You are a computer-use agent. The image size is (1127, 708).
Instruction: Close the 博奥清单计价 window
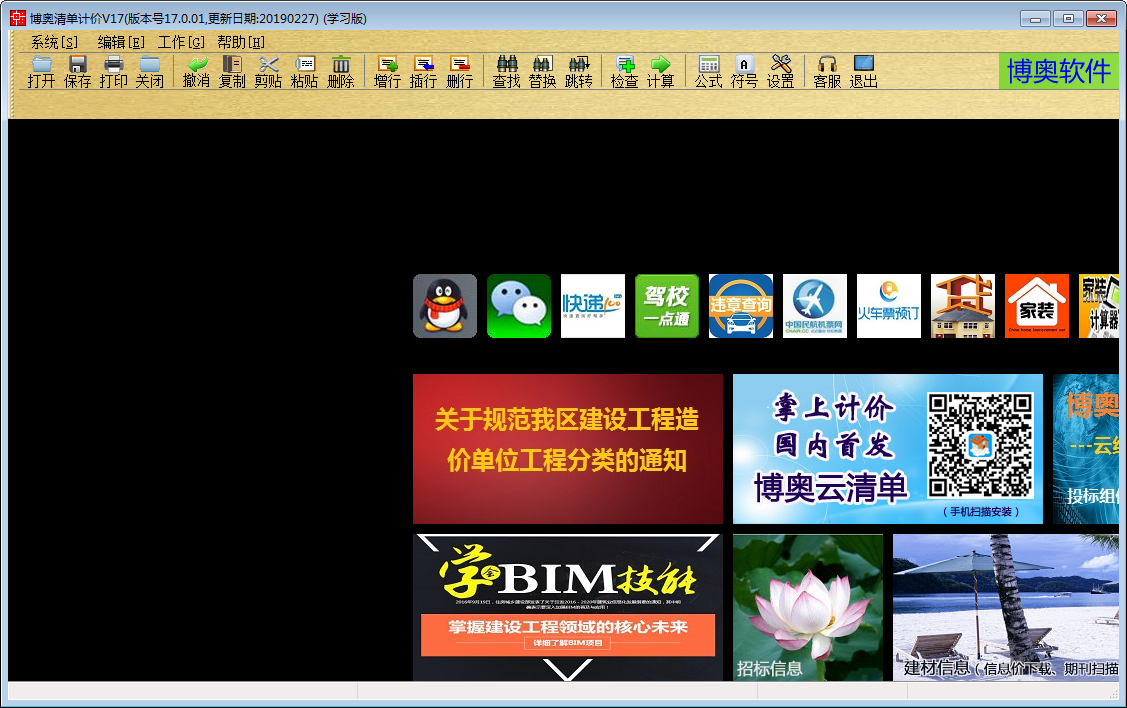1101,19
